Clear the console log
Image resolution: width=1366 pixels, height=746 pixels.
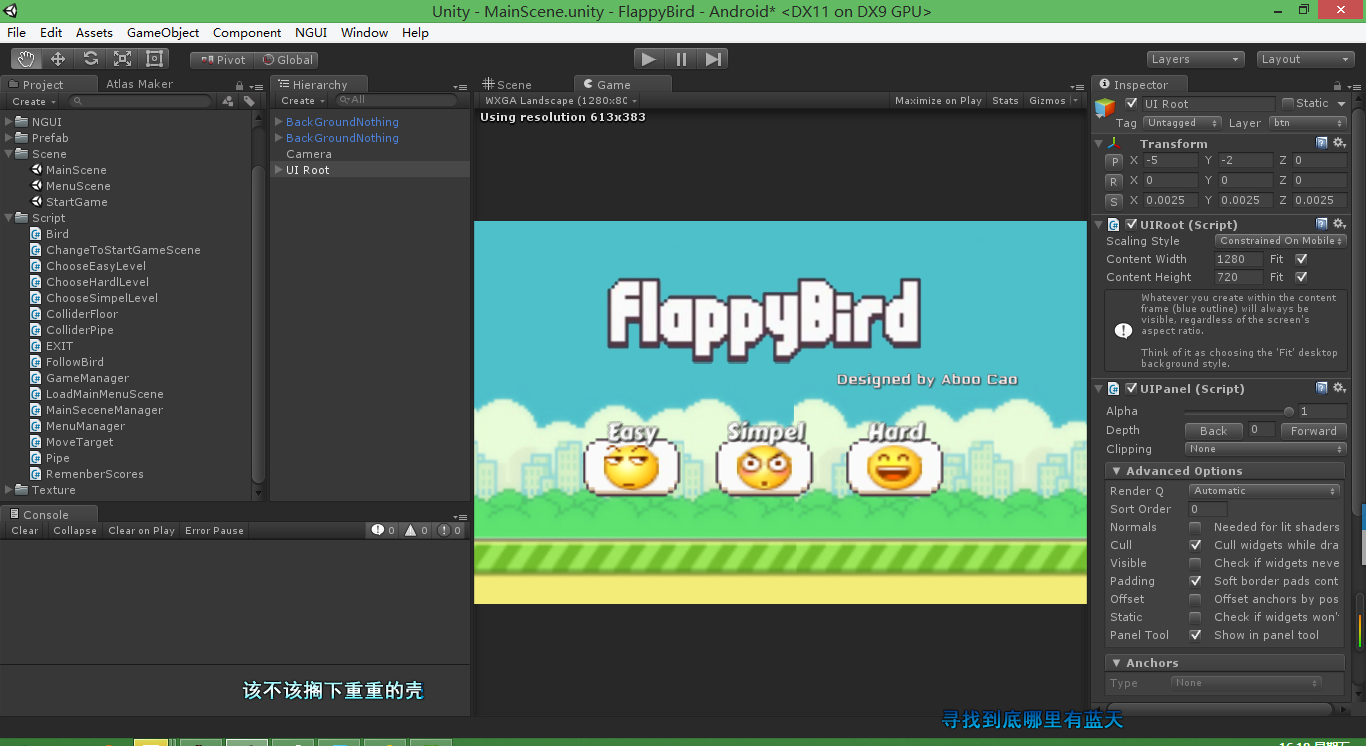click(25, 530)
